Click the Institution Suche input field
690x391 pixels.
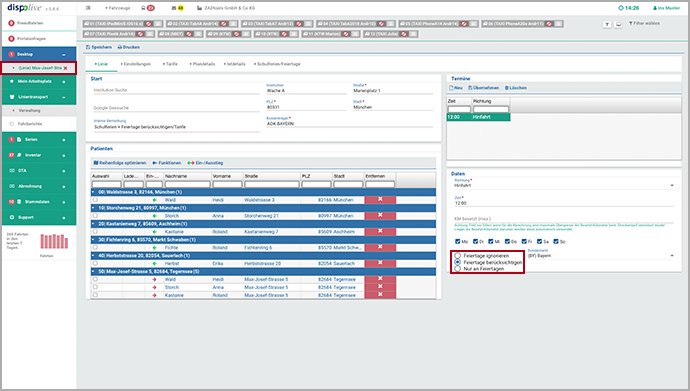tap(176, 90)
